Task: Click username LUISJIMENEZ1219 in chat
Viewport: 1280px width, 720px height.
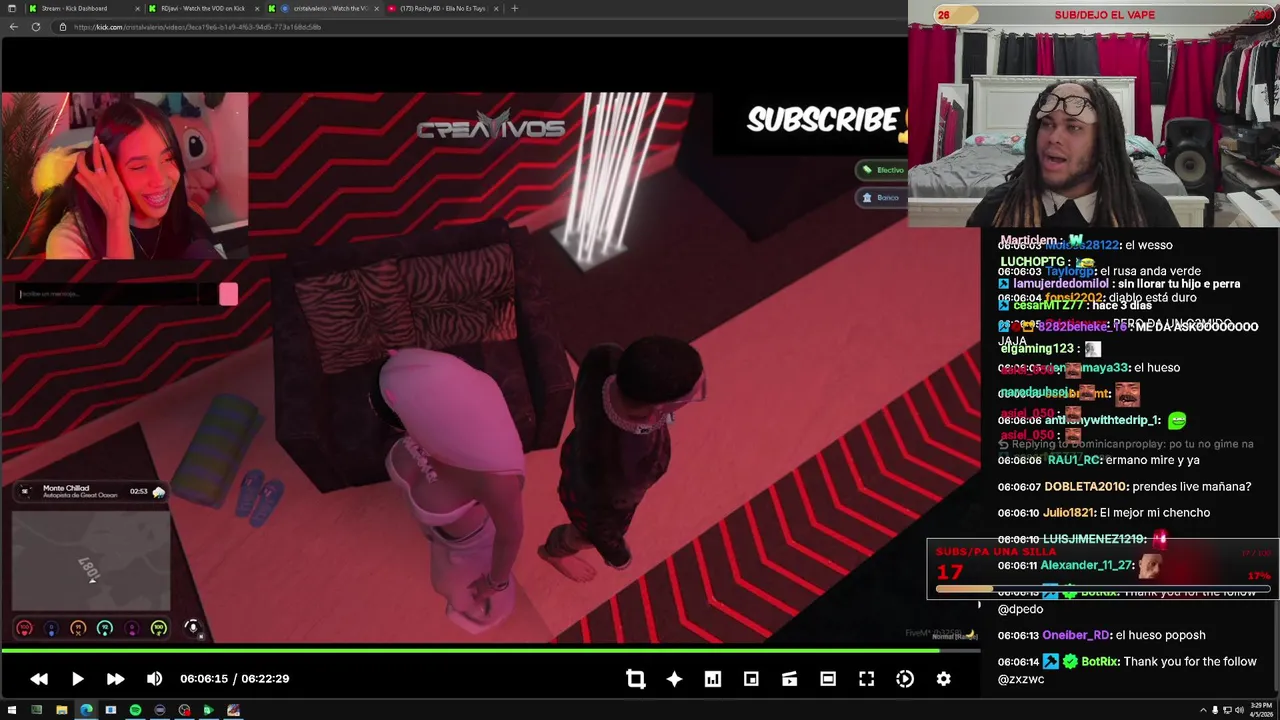Action: pos(1094,539)
